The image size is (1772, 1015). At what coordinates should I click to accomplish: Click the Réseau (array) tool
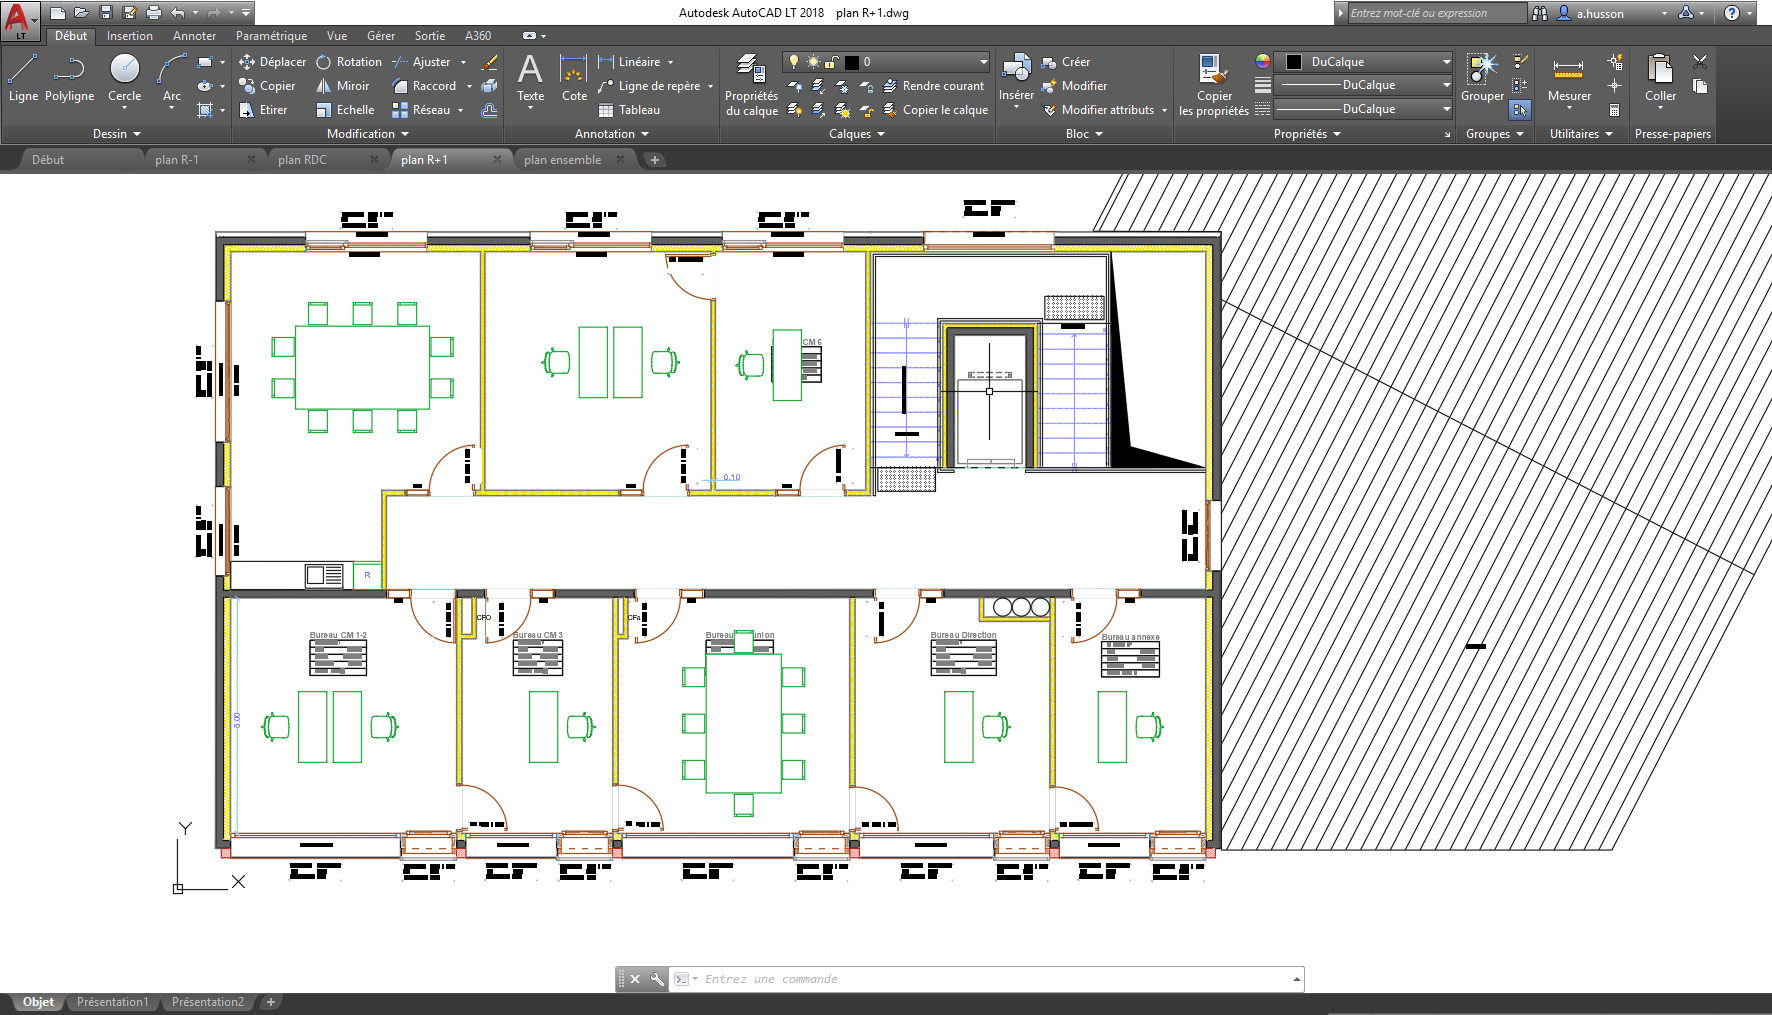421,110
